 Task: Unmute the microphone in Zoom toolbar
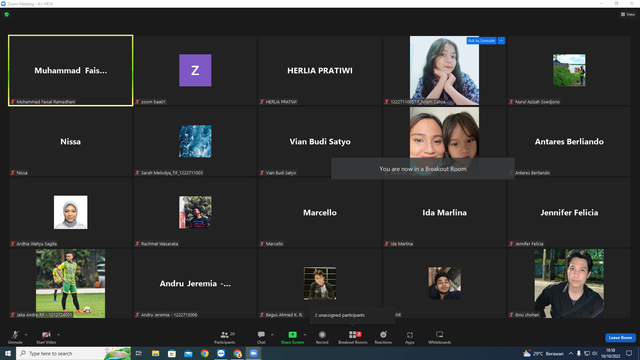pos(15,337)
